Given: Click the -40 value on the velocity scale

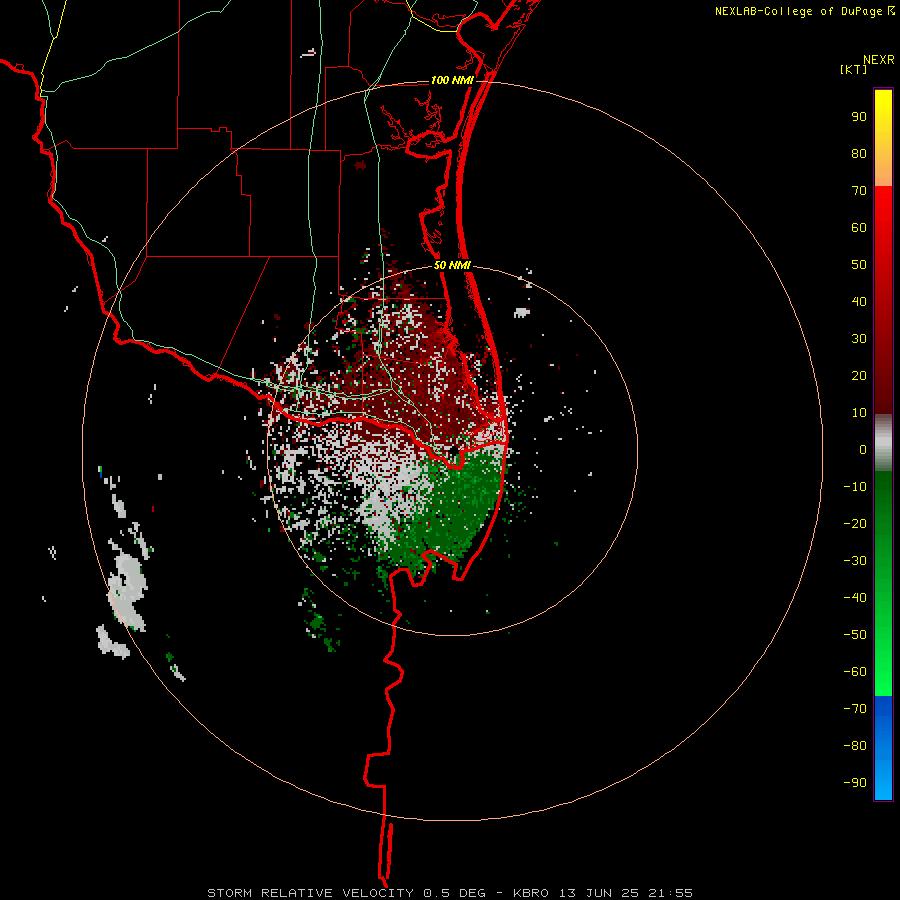Looking at the screenshot, I should tap(855, 598).
